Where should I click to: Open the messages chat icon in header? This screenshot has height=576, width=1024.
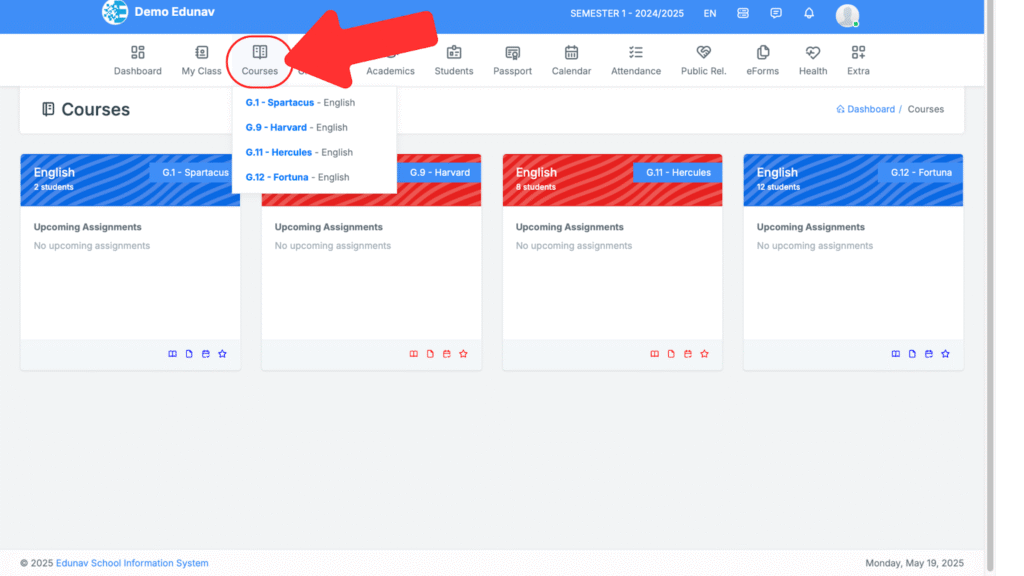(x=776, y=14)
